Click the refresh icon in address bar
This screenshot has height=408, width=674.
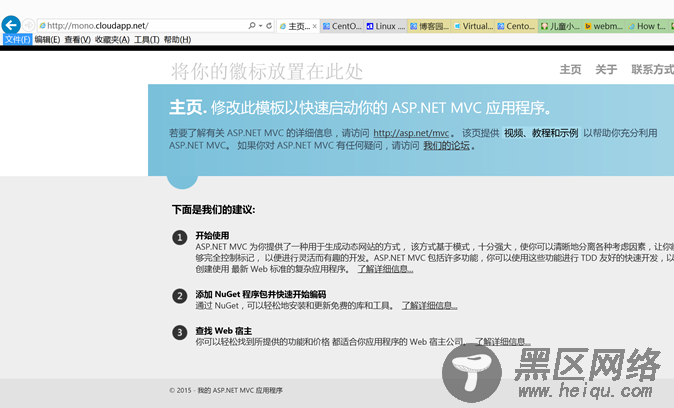[269, 26]
